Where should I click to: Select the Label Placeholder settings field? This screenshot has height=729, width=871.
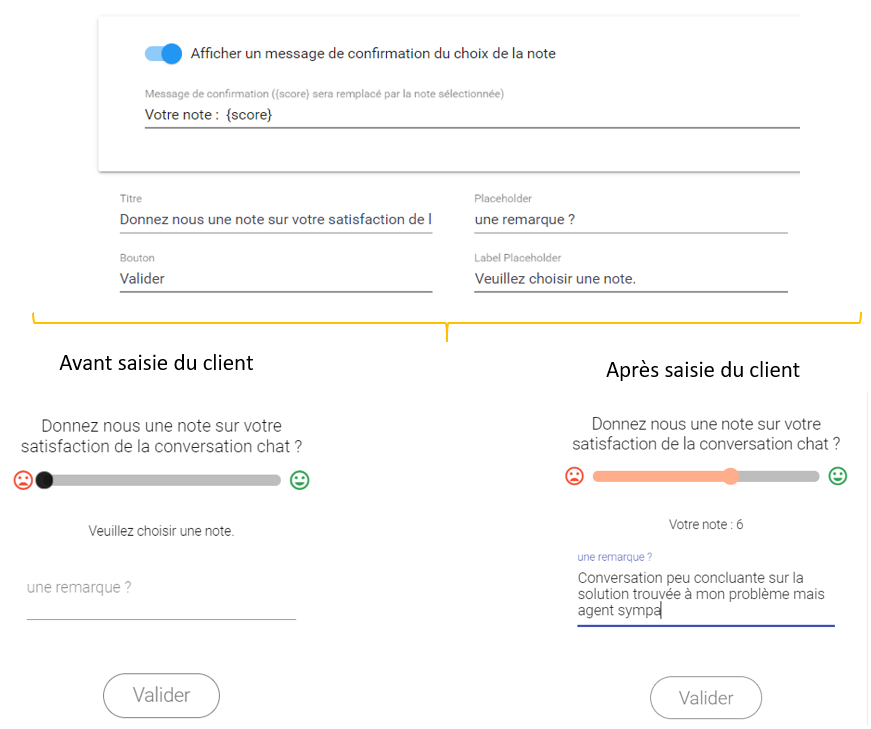click(630, 278)
